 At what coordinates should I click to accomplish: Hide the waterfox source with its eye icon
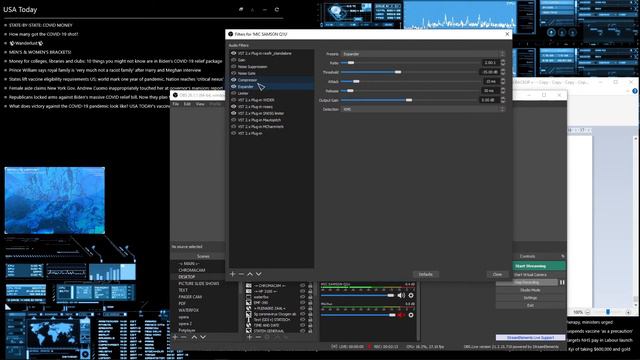click(302, 297)
